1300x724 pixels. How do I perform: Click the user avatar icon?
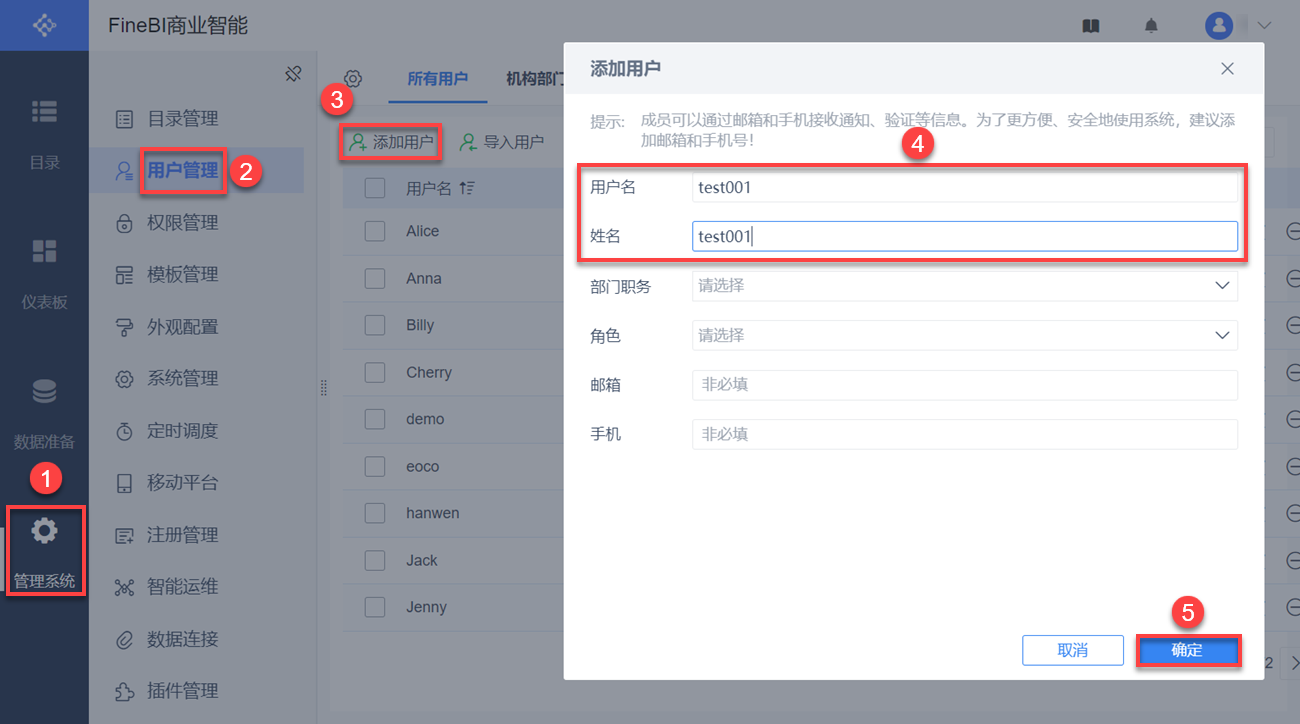(x=1219, y=26)
